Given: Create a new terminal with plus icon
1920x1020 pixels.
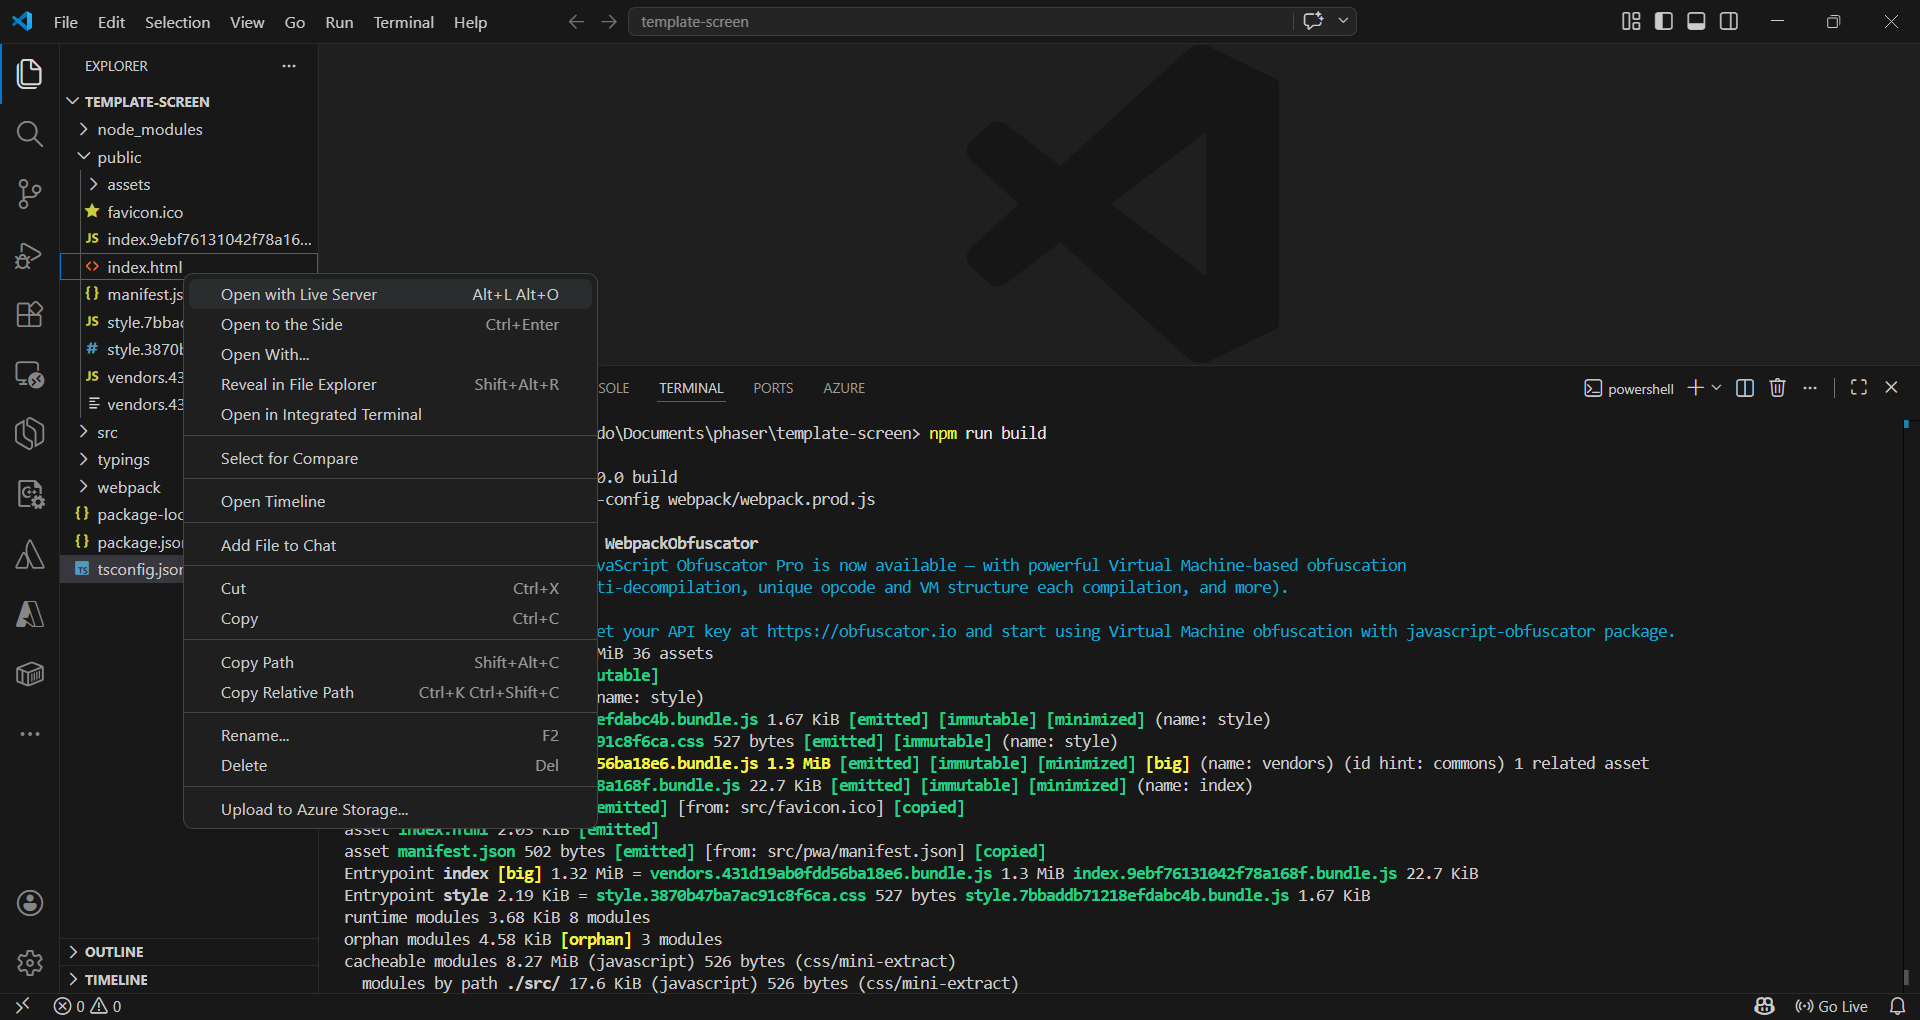Looking at the screenshot, I should click(x=1695, y=388).
